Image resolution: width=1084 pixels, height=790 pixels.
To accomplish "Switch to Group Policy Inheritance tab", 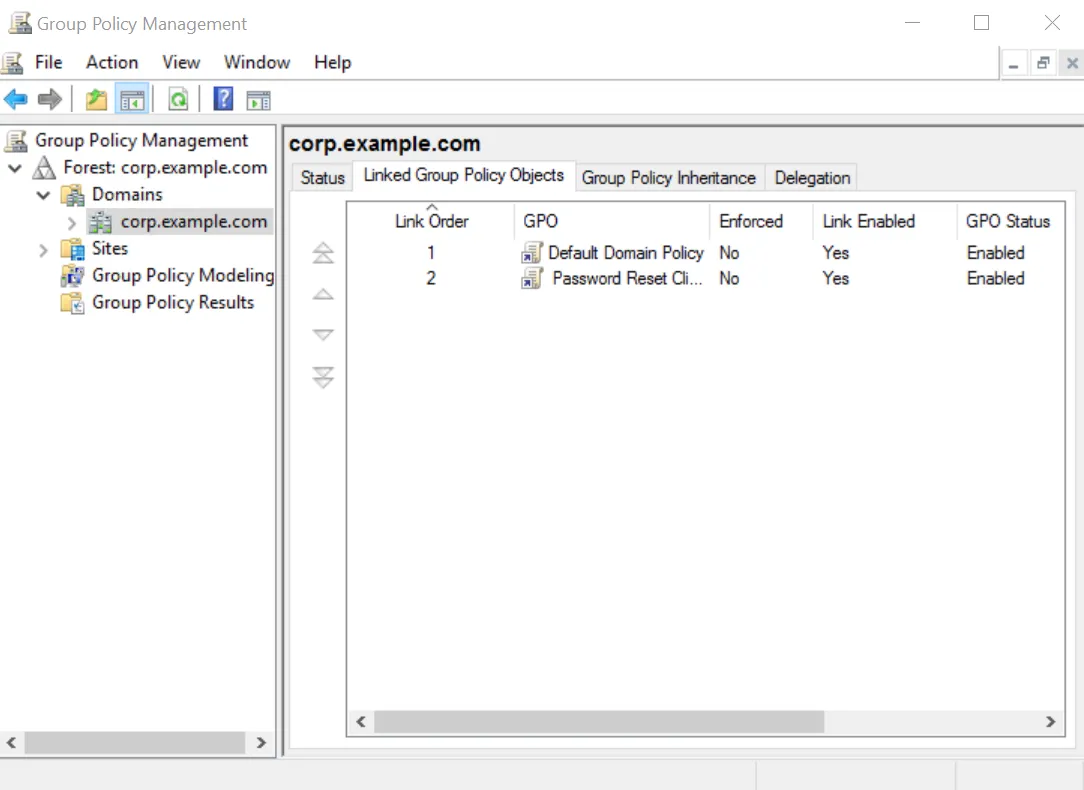I will tap(669, 178).
